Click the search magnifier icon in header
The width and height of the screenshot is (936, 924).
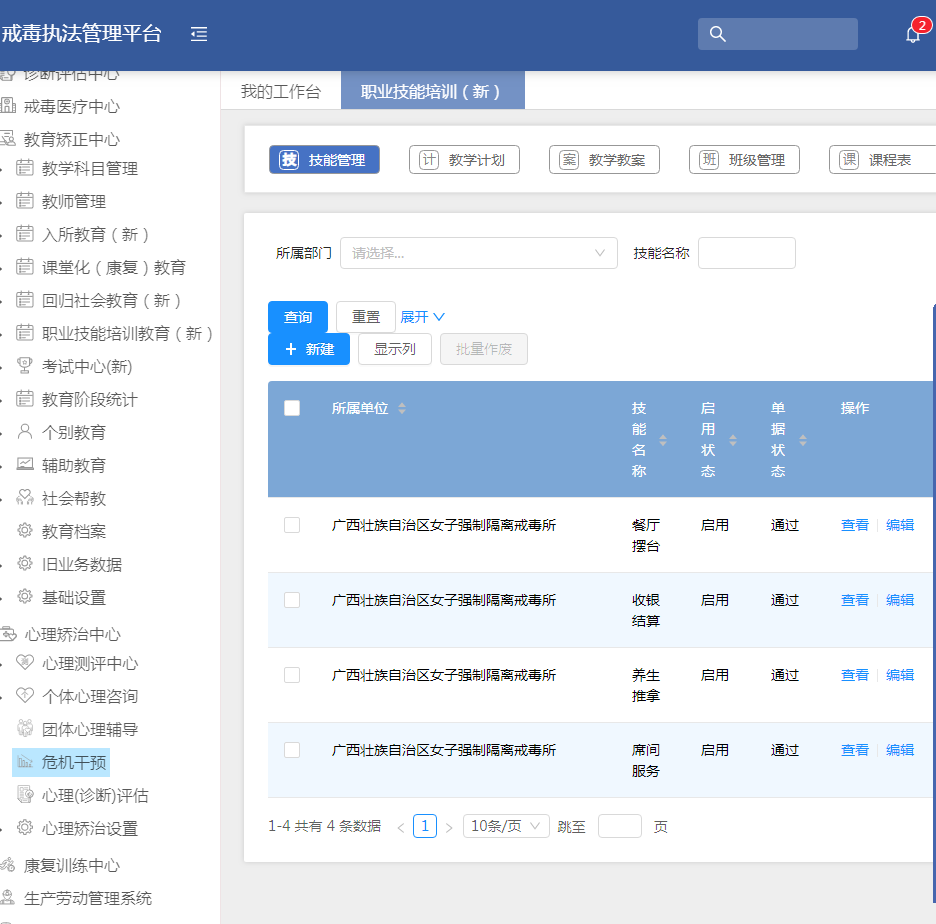coord(718,33)
